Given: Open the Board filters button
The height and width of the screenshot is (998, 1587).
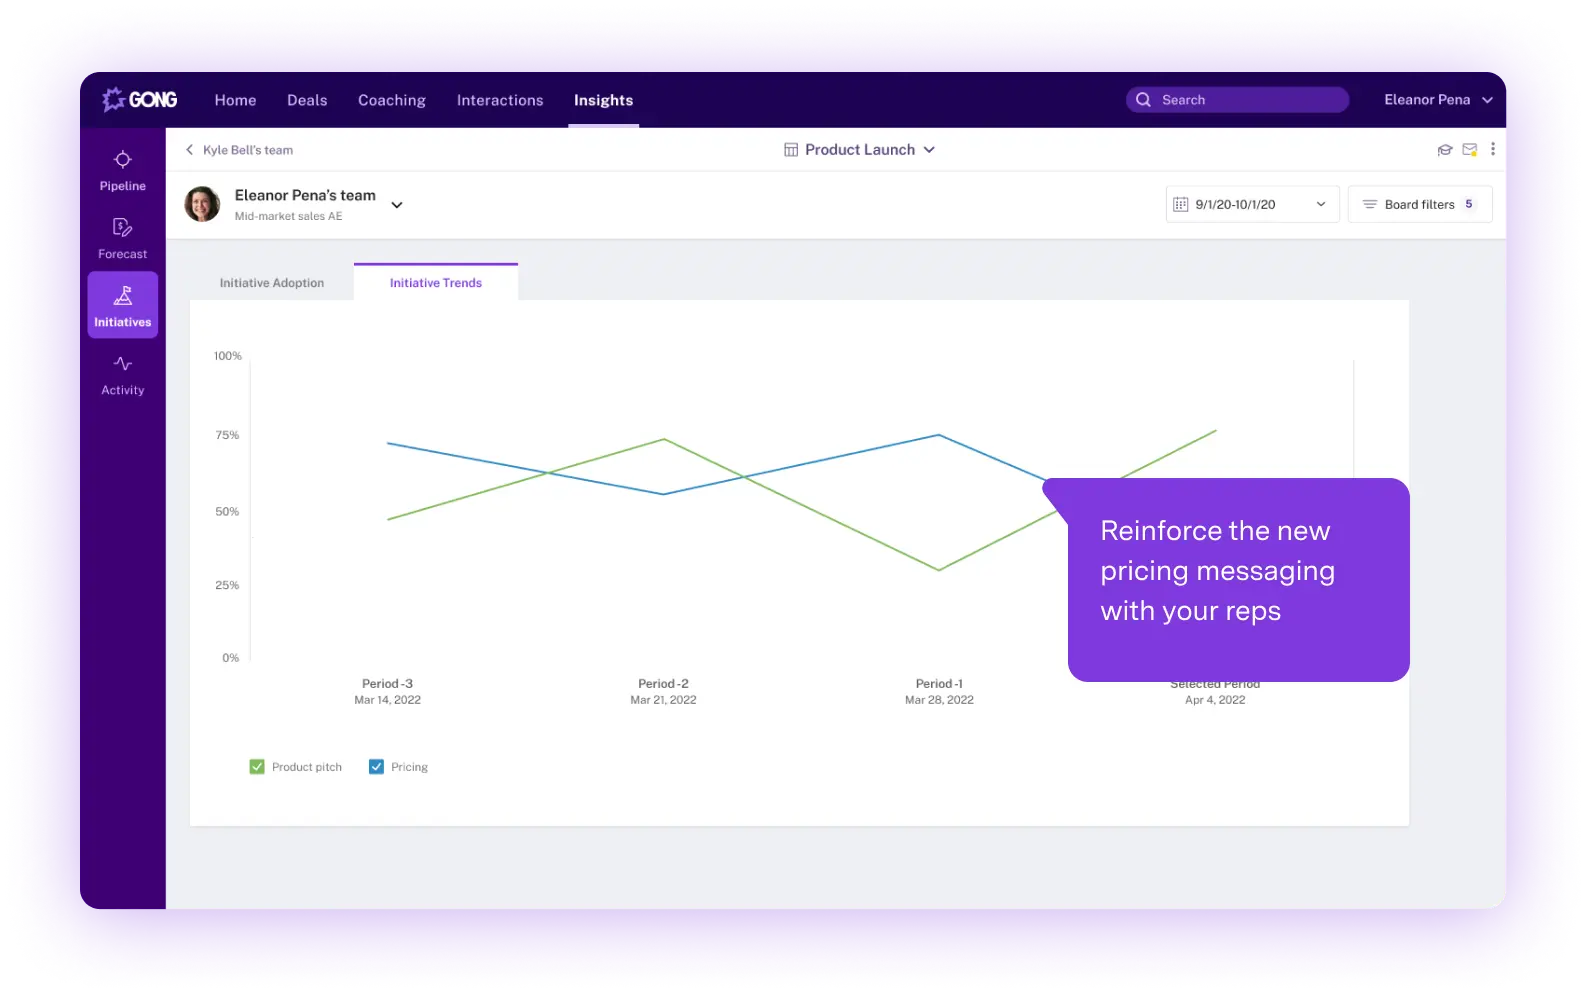Looking at the screenshot, I should pos(1419,204).
